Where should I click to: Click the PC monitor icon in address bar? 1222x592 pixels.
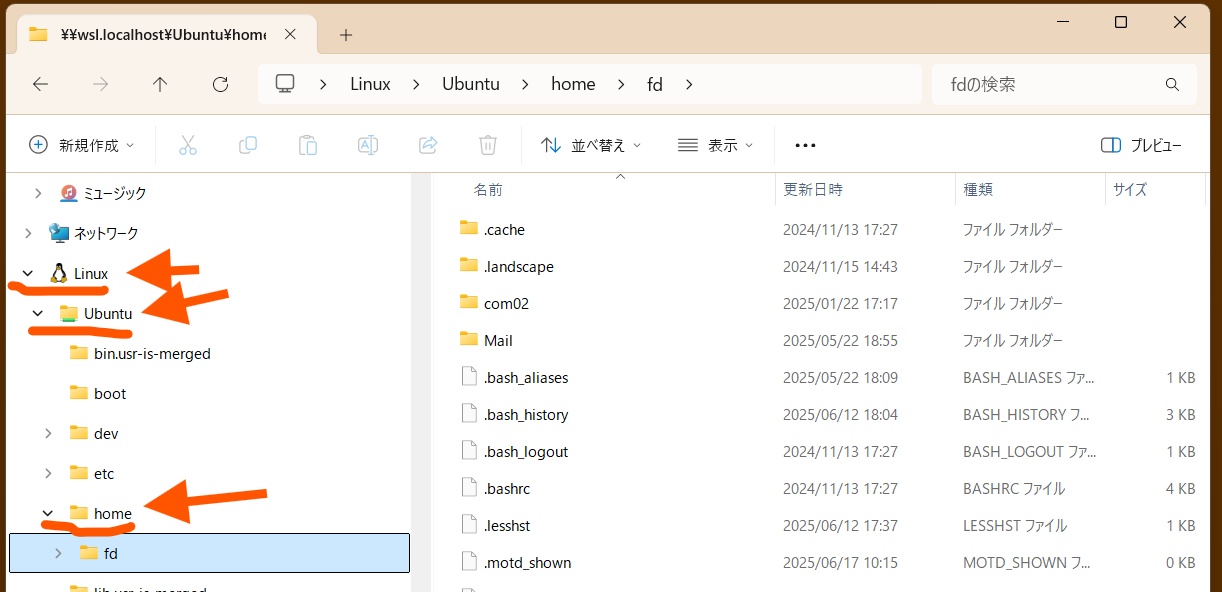tap(286, 84)
